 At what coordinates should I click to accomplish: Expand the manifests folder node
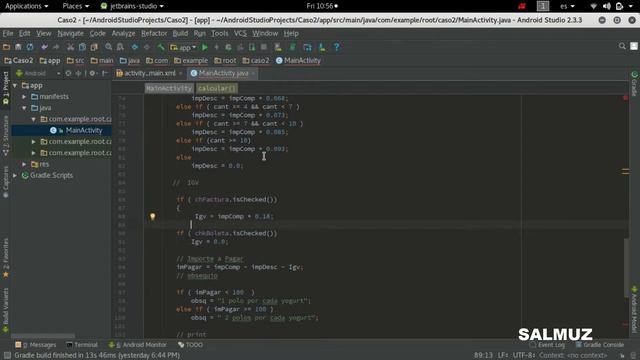coord(24,97)
